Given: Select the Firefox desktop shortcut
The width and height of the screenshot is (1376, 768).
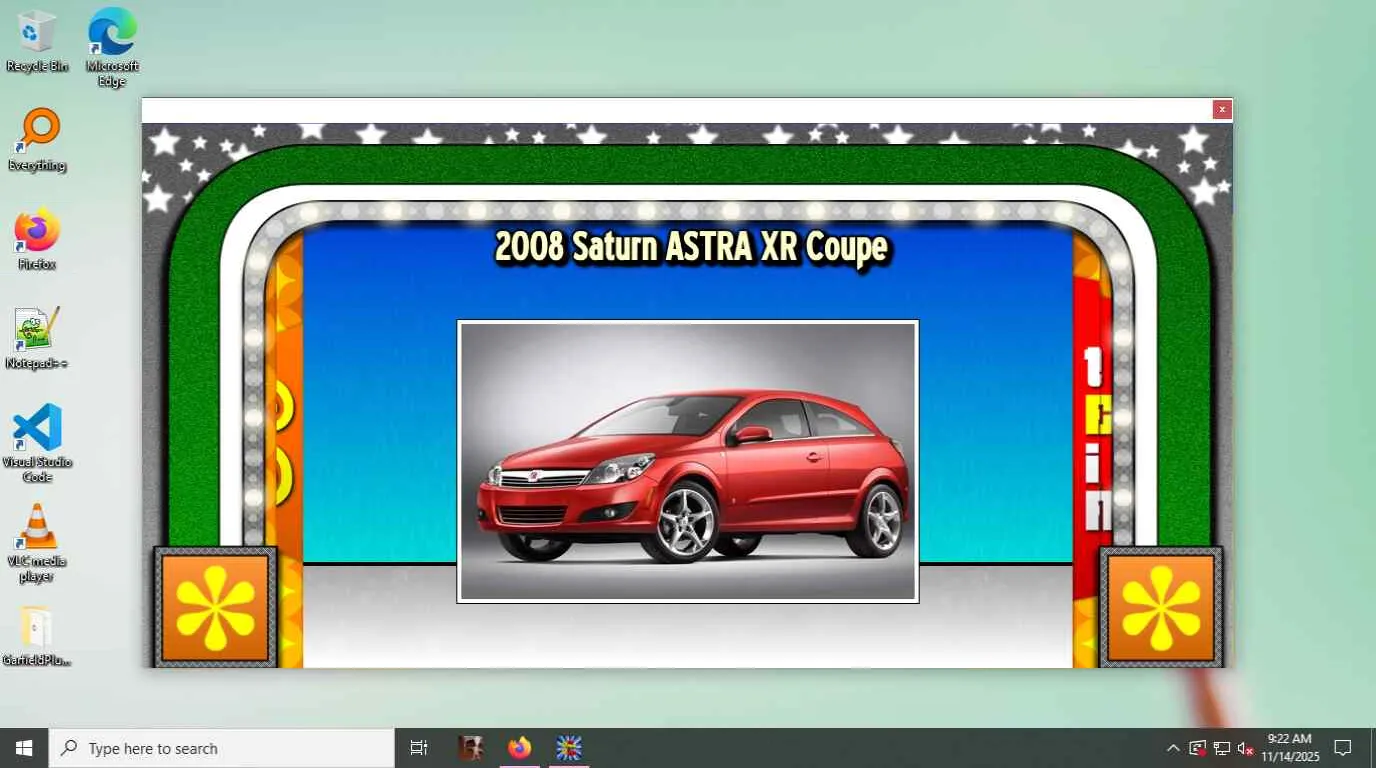Looking at the screenshot, I should (x=37, y=239).
